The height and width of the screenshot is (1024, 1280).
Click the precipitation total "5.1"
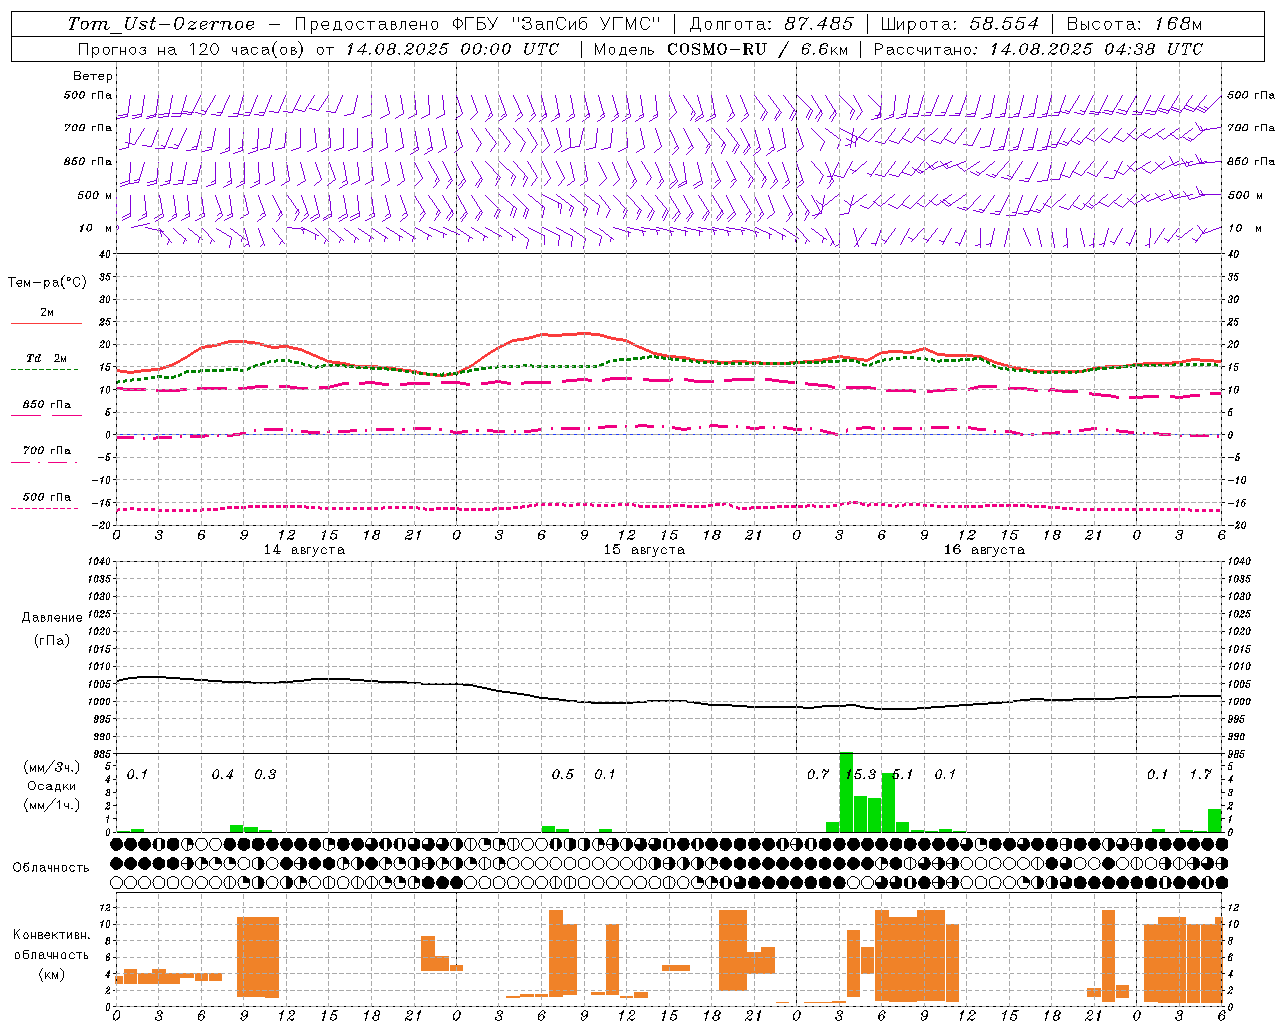[903, 774]
